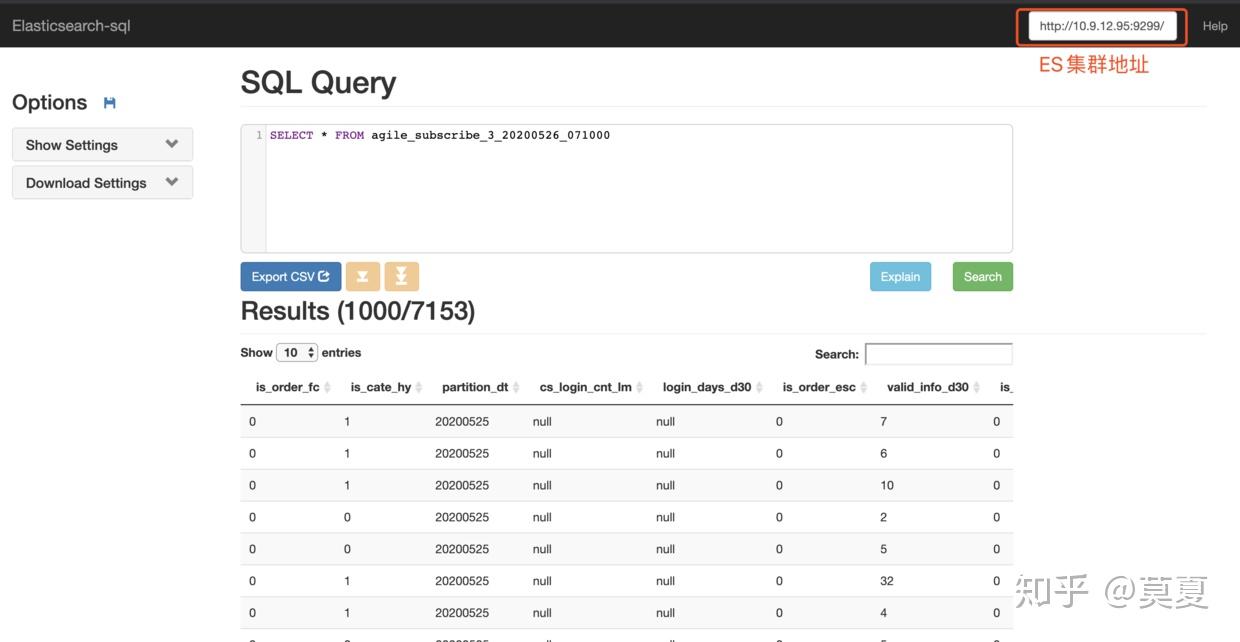Viewport: 1240px width, 642px height.
Task: Expand the Show Settings panel
Action: (102, 145)
